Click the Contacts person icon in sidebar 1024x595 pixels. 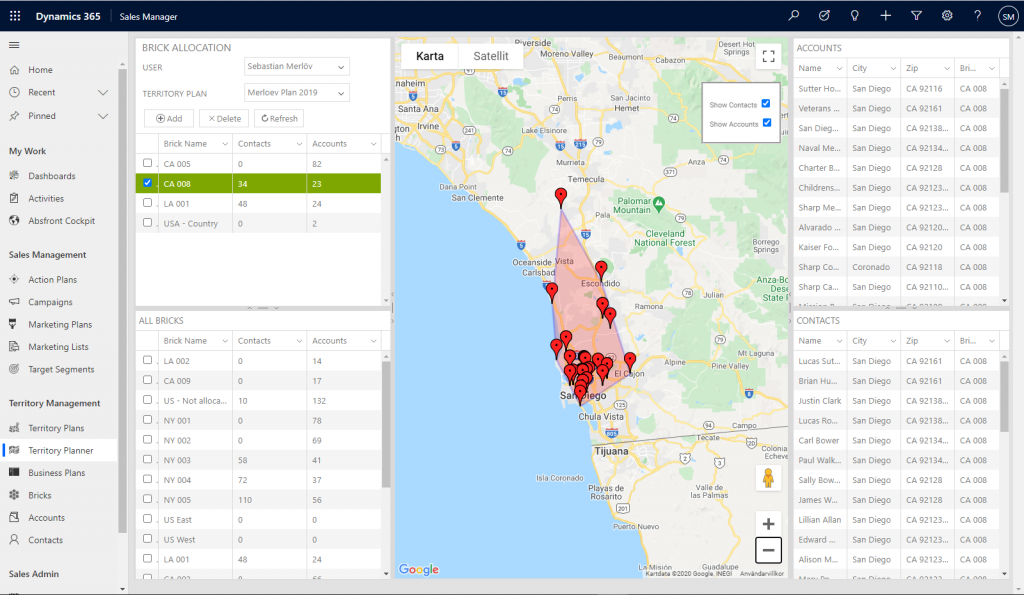point(14,539)
